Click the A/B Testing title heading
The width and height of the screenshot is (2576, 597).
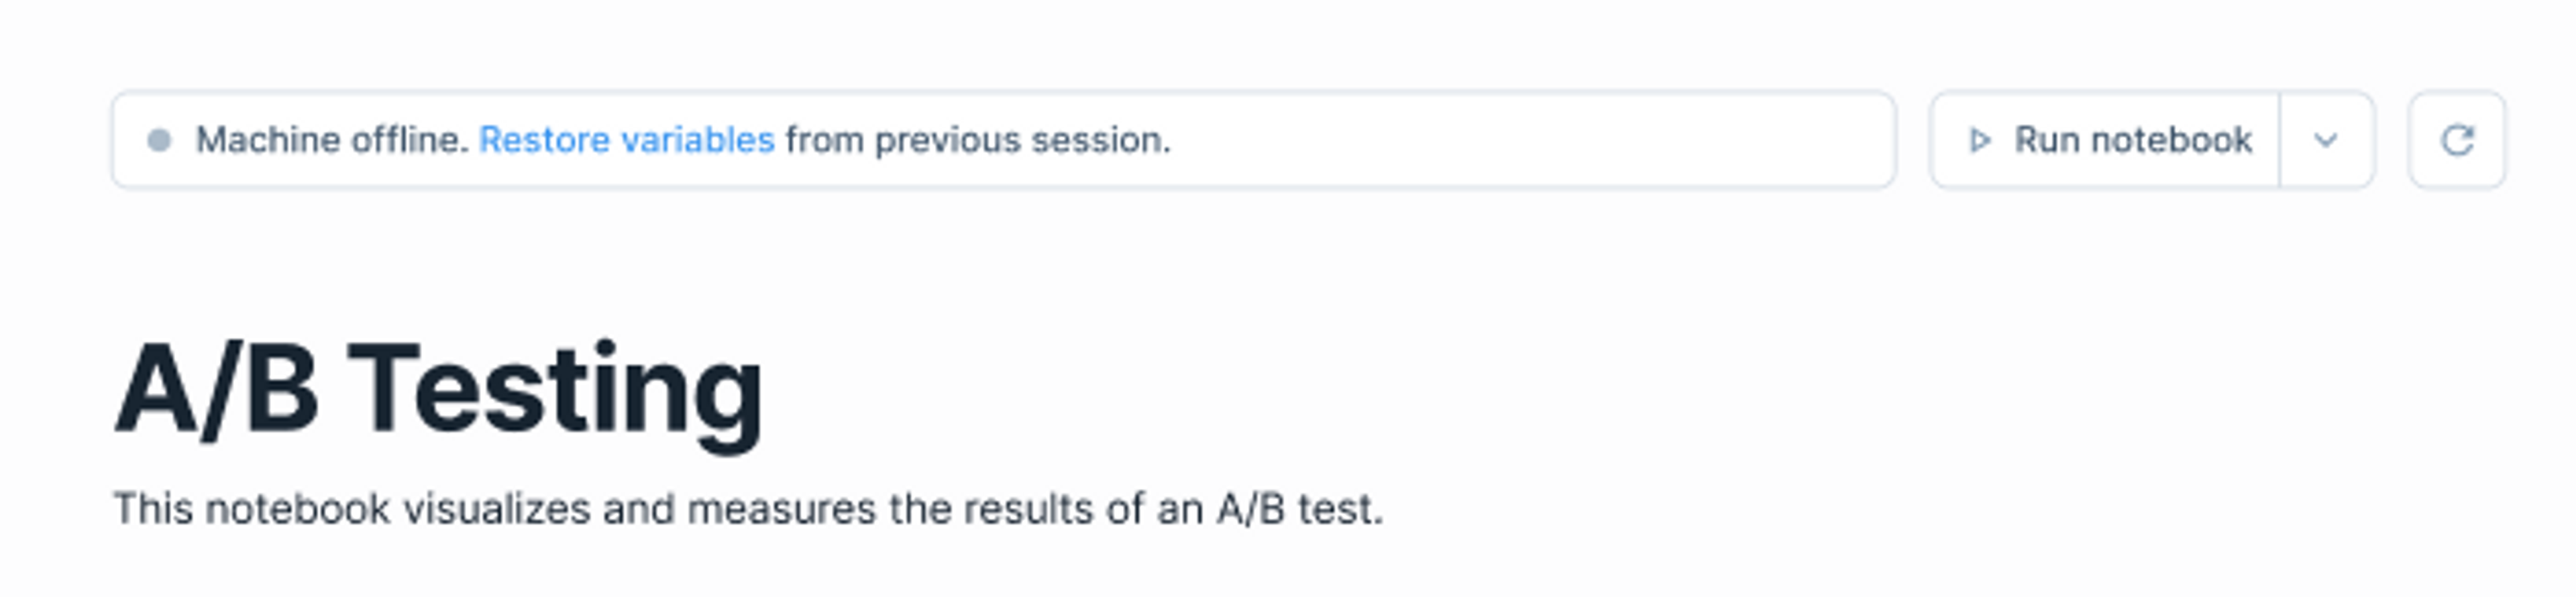(x=439, y=390)
